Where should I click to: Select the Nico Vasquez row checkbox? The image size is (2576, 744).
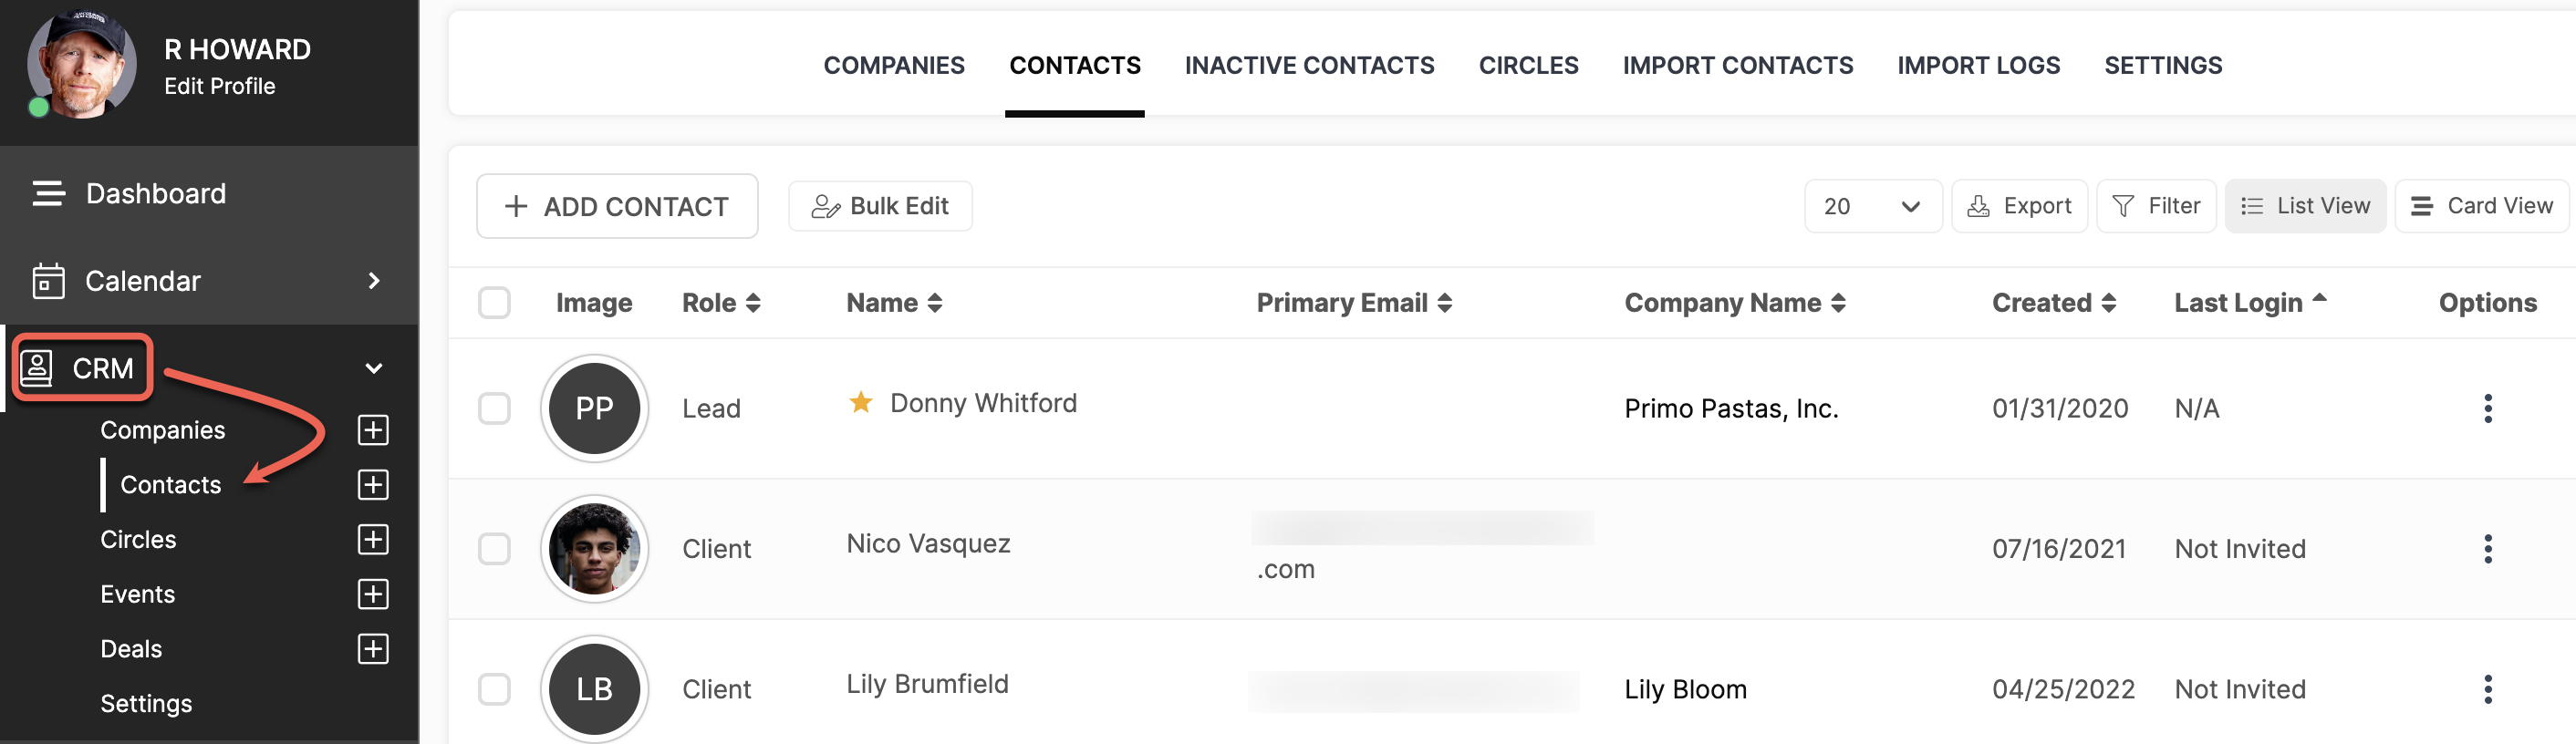coord(494,548)
